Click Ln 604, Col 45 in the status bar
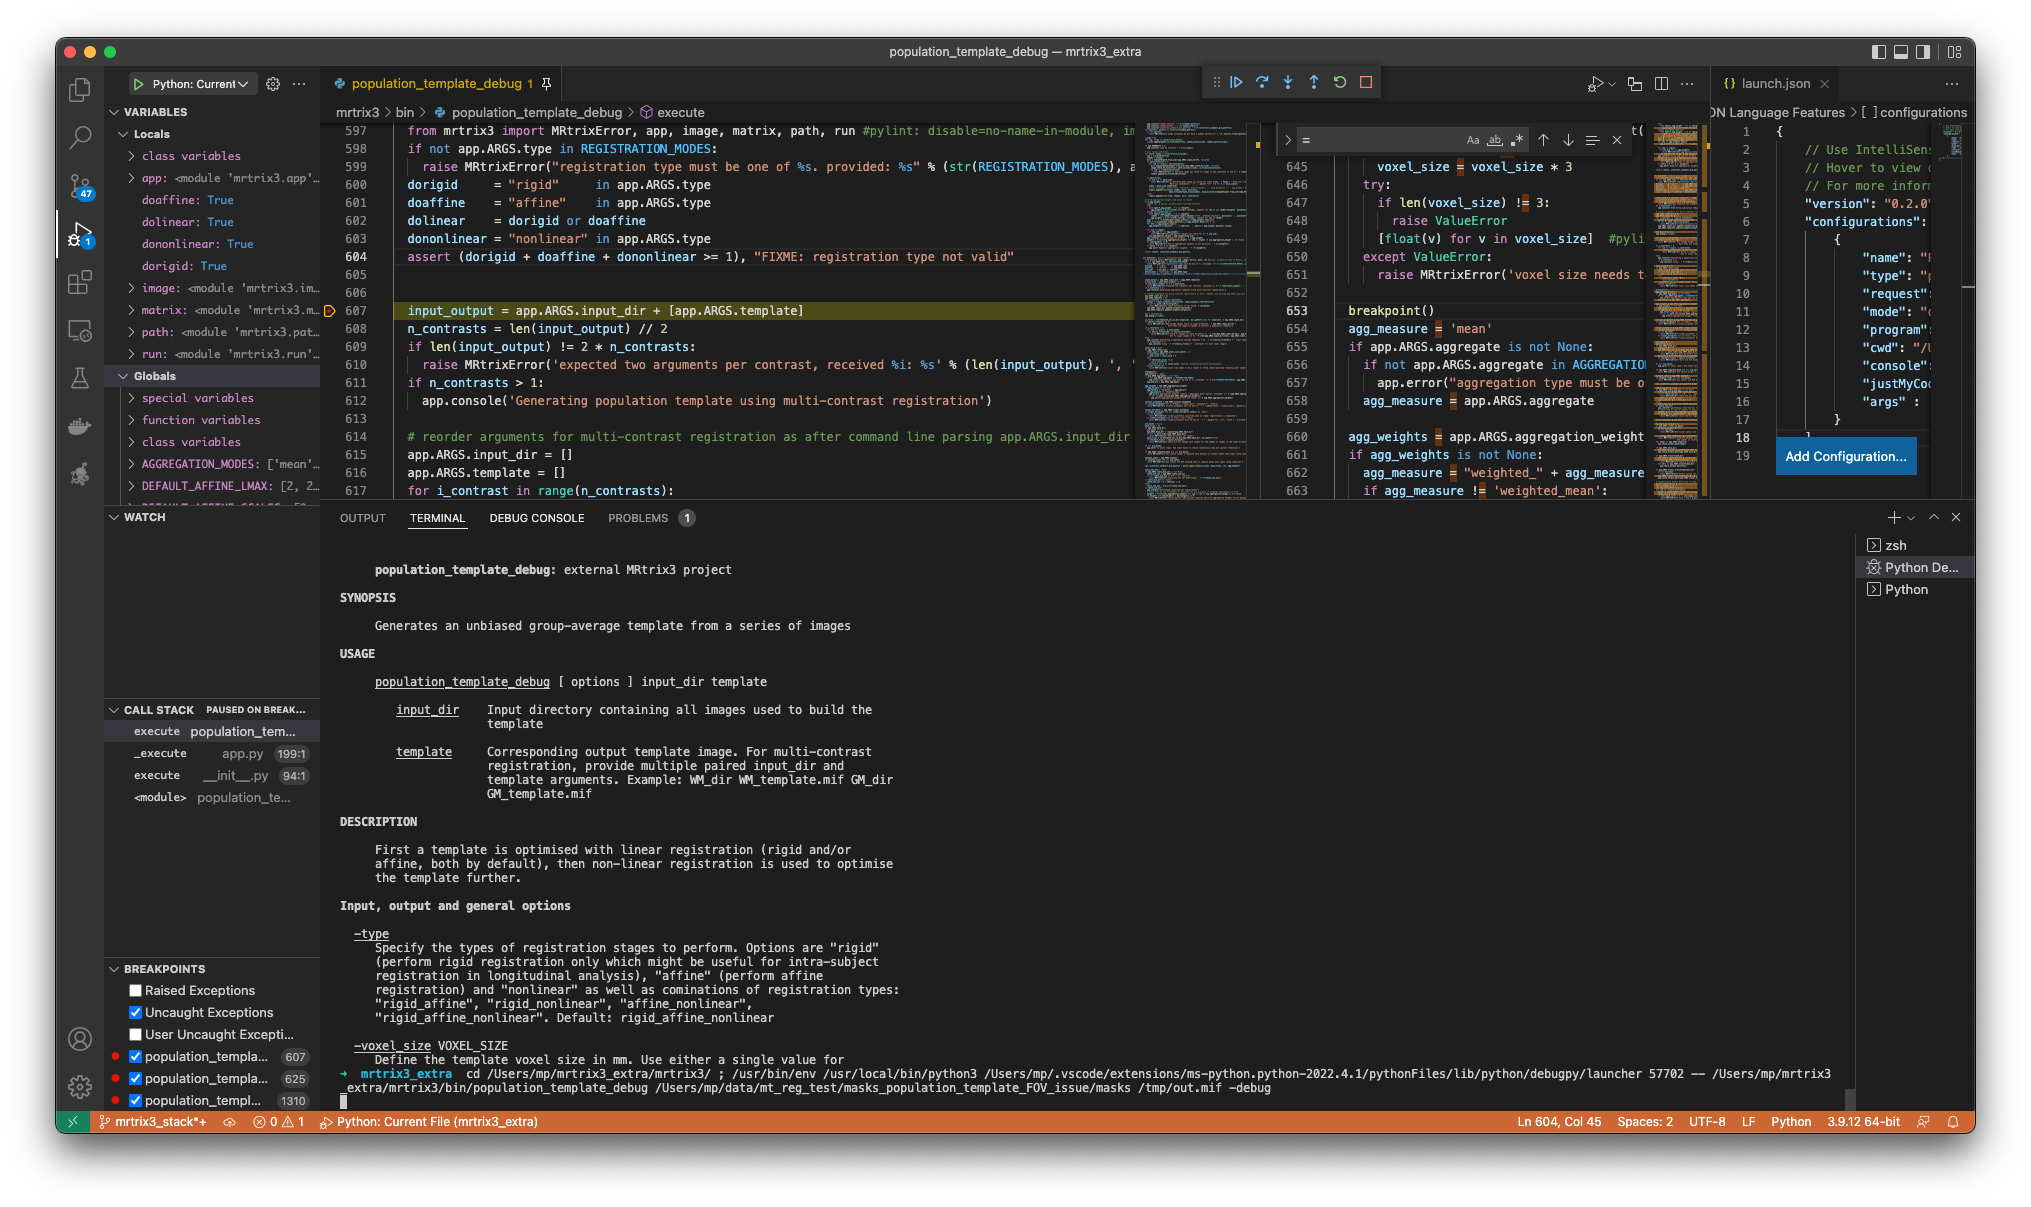Screen dimensions: 2031x1207 [1559, 1122]
